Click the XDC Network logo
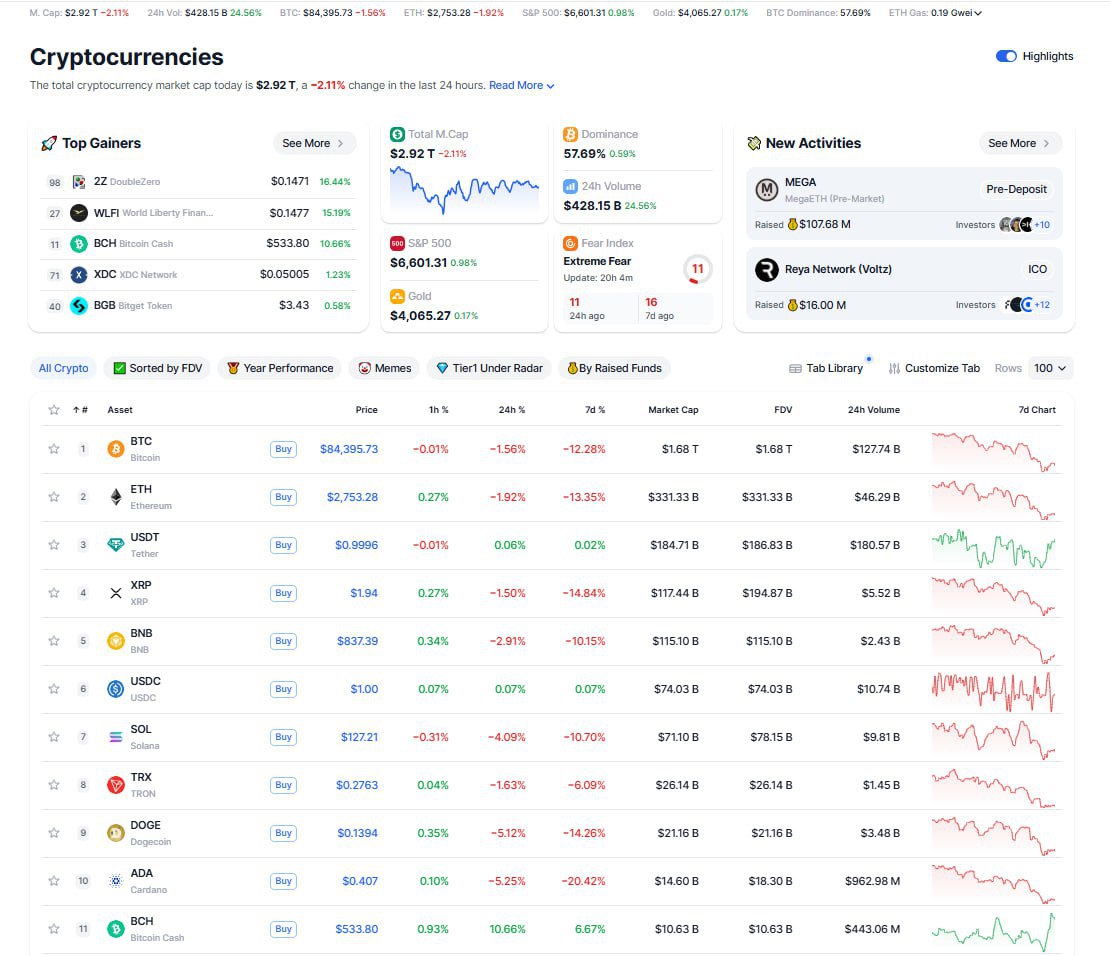The width and height of the screenshot is (1110, 956). [79, 275]
